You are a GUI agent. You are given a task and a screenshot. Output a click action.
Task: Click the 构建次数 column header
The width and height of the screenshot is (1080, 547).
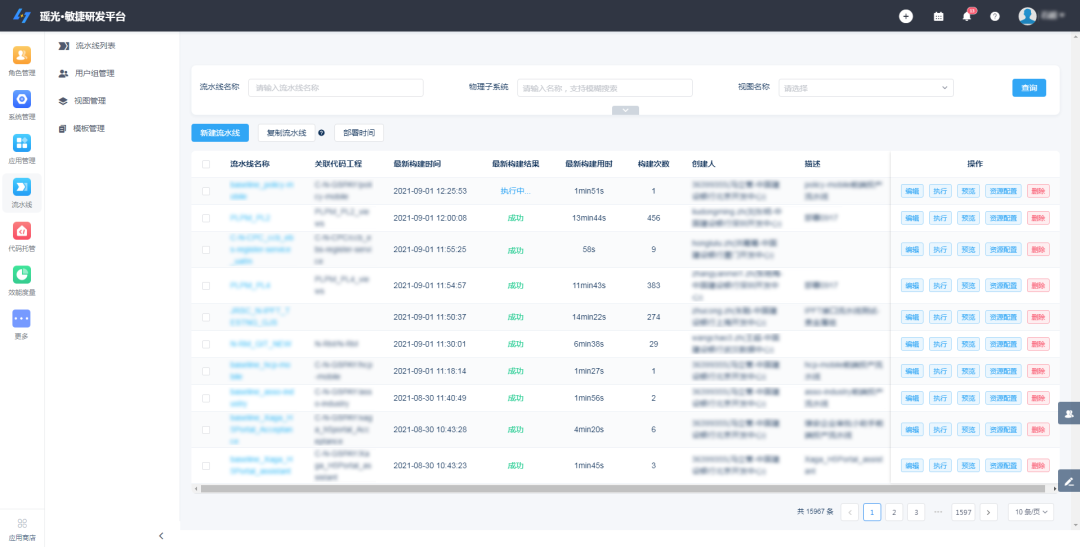pos(654,164)
